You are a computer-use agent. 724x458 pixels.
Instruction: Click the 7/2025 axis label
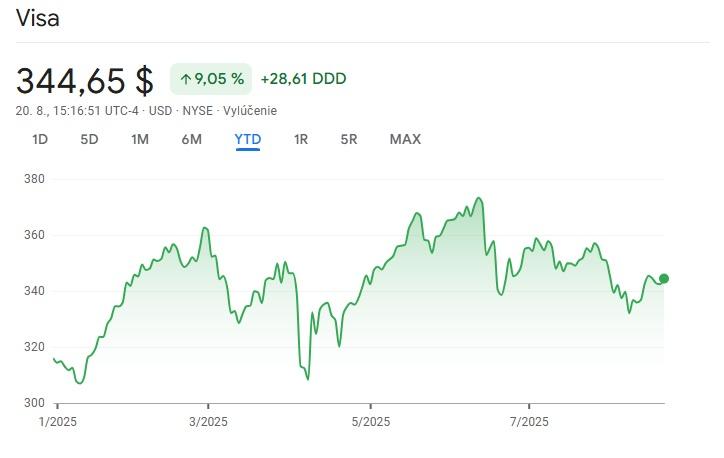[527, 422]
